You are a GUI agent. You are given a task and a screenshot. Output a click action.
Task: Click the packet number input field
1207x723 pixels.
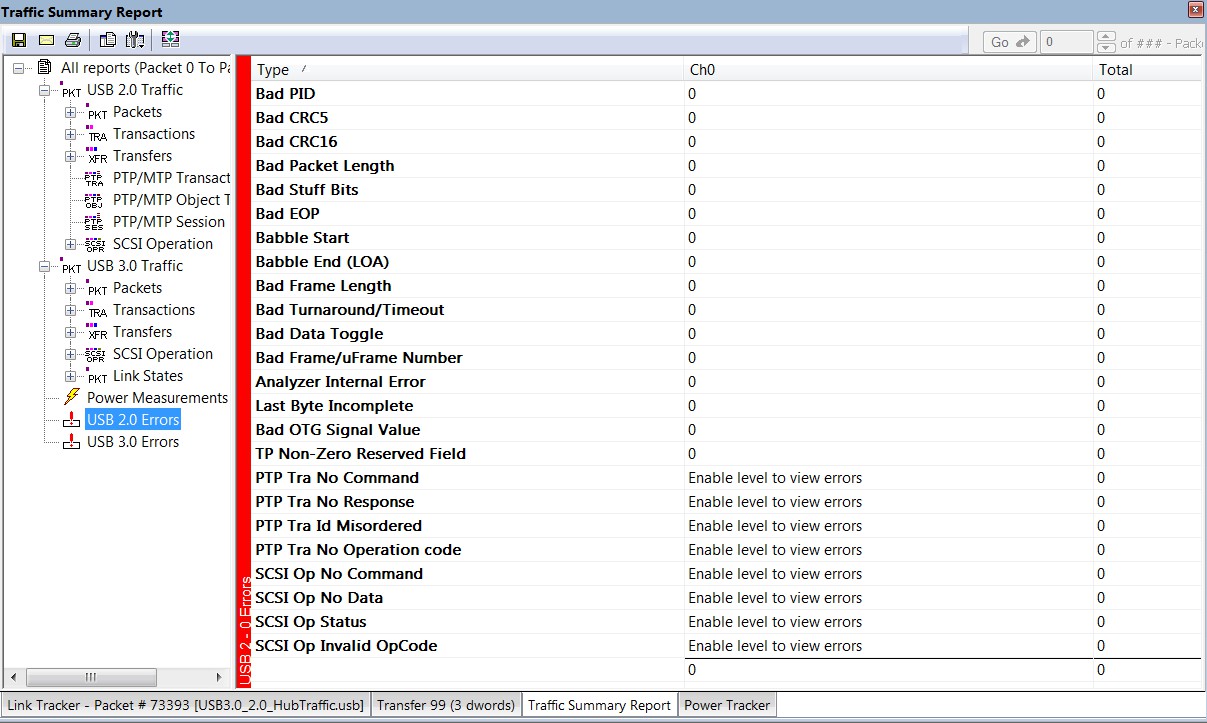click(1067, 42)
